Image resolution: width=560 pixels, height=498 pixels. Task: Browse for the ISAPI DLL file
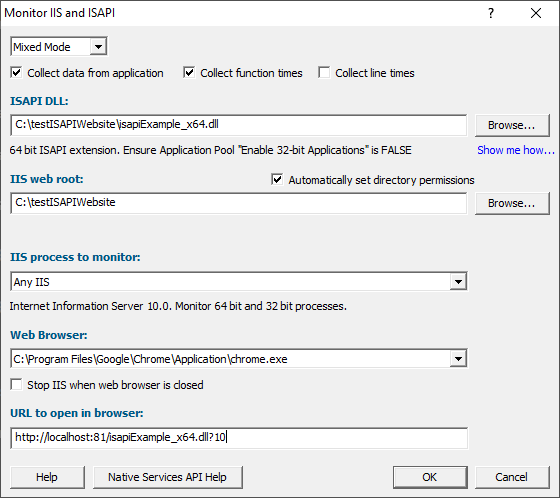pyautogui.click(x=512, y=125)
